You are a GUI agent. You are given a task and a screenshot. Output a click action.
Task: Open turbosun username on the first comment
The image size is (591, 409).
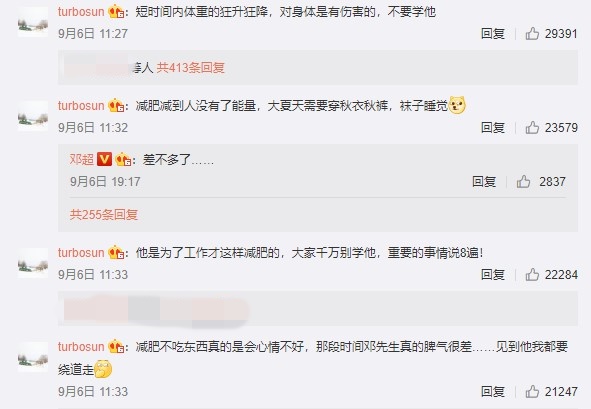tap(81, 12)
